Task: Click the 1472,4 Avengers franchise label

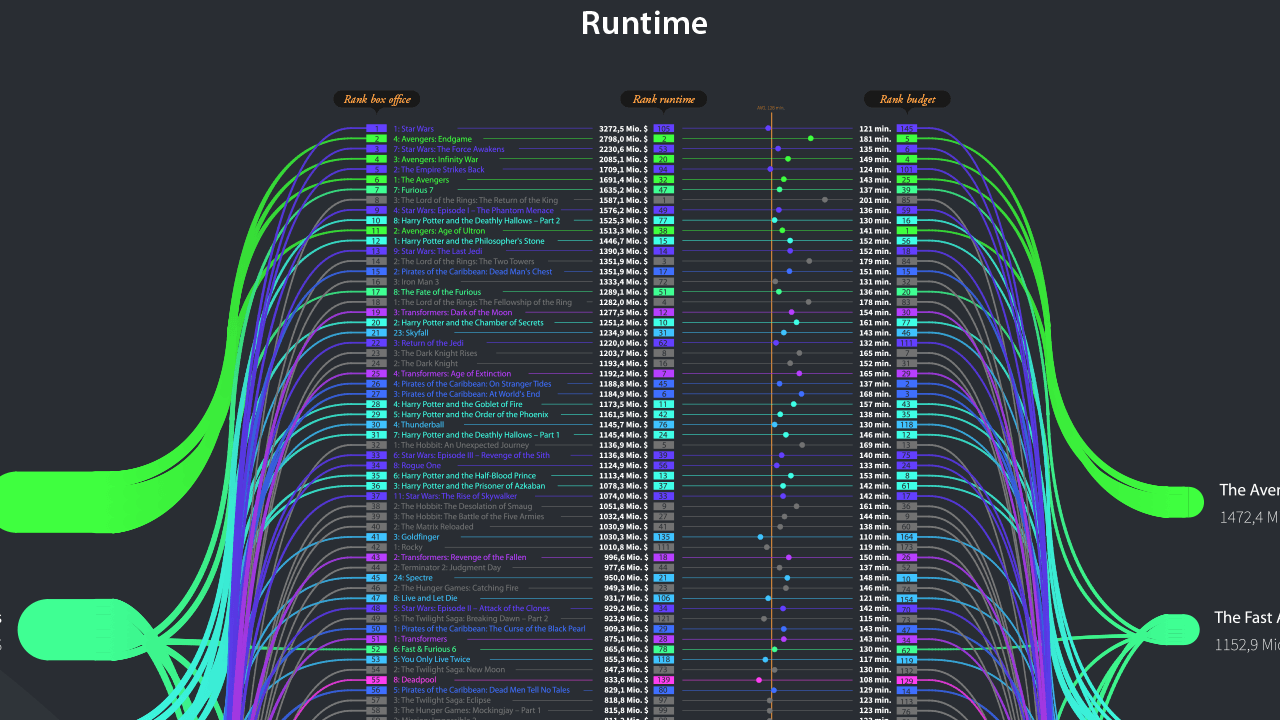Action: tap(1249, 517)
